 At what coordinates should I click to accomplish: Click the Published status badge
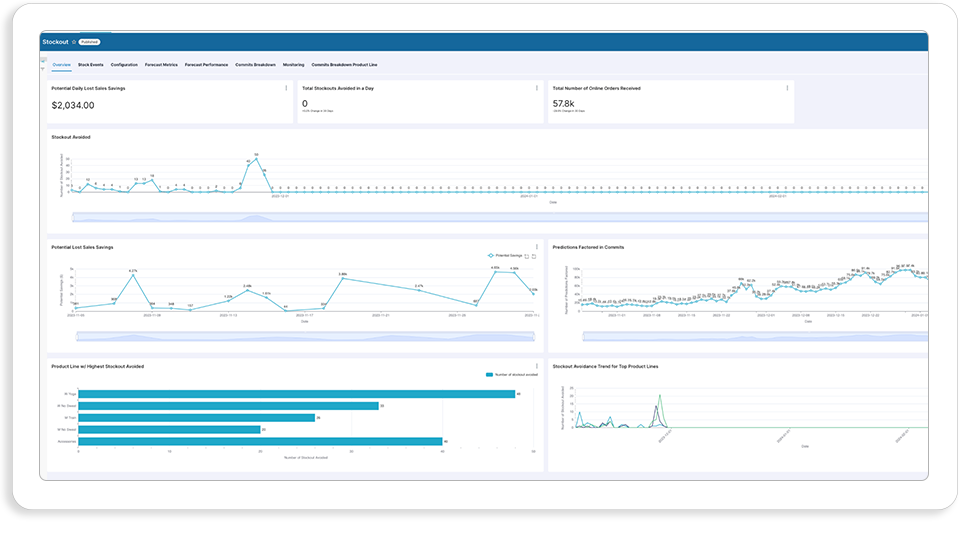click(89, 42)
